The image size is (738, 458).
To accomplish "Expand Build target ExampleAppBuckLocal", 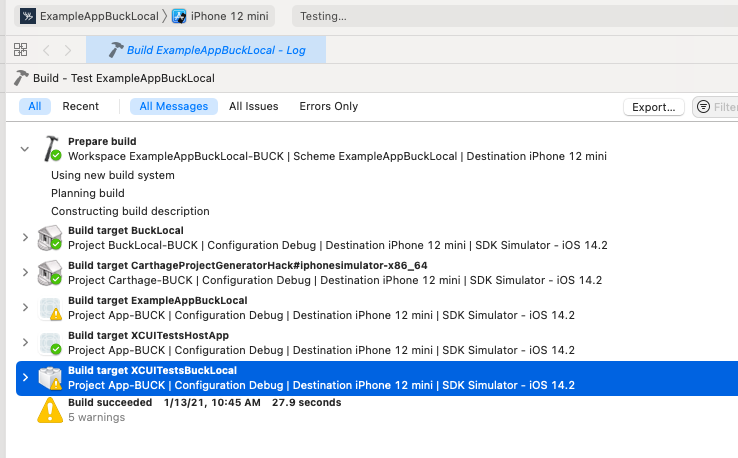I will point(25,307).
